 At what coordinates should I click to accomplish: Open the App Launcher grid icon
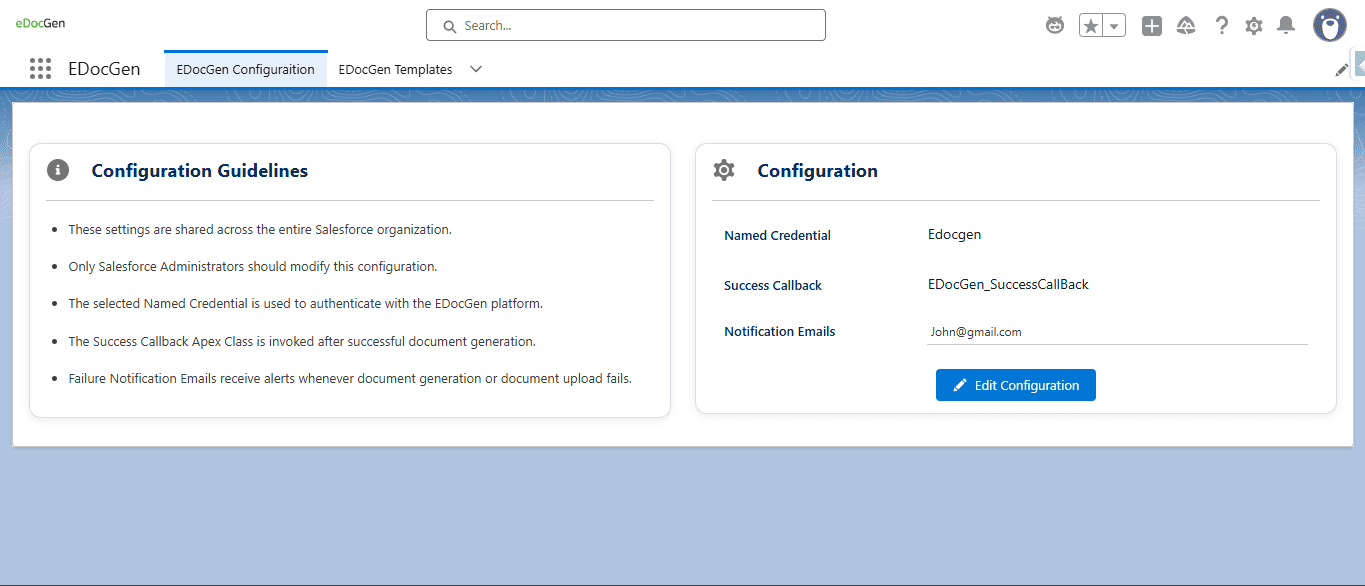pos(40,69)
